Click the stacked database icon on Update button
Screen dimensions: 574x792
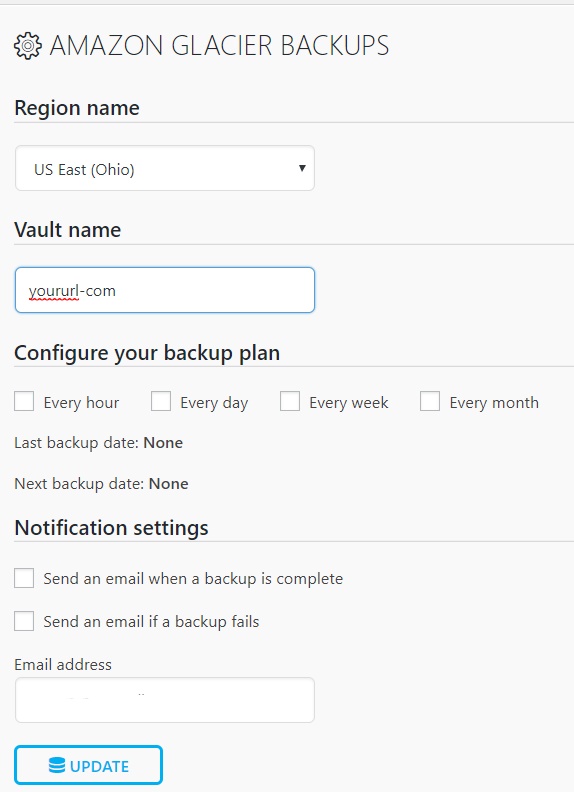[x=57, y=766]
